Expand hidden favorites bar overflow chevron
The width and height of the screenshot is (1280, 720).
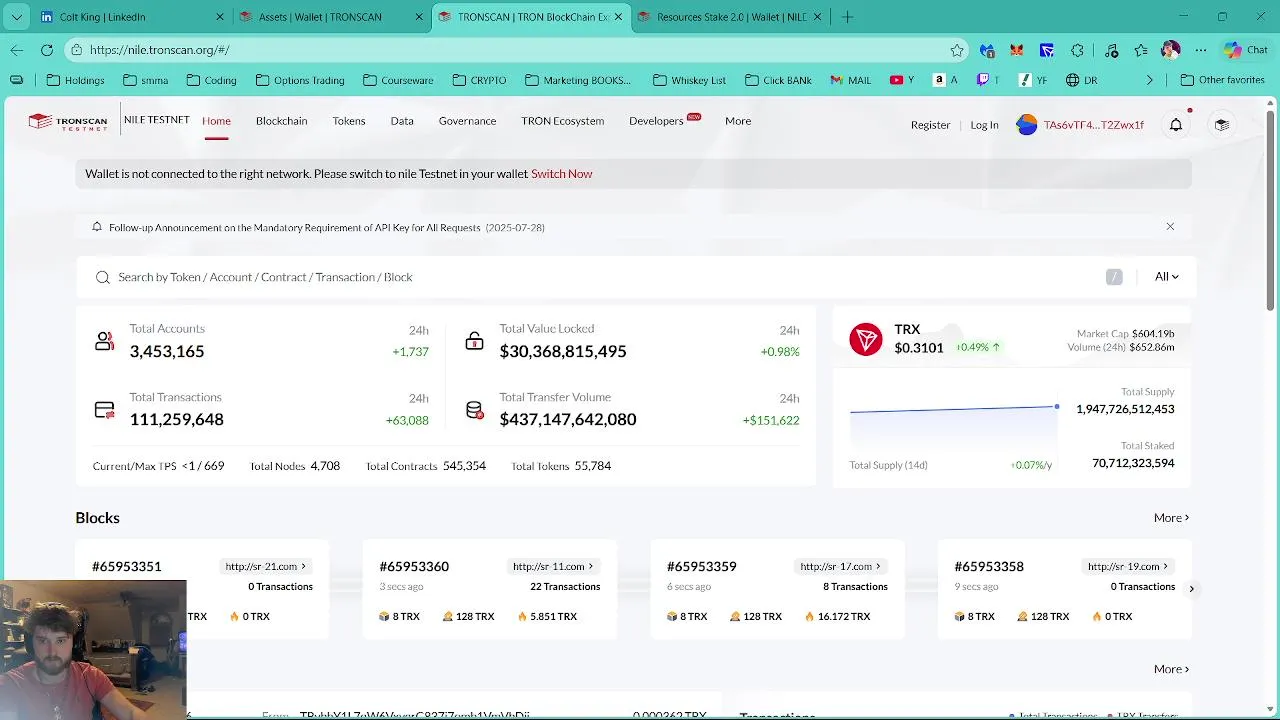pos(1149,80)
